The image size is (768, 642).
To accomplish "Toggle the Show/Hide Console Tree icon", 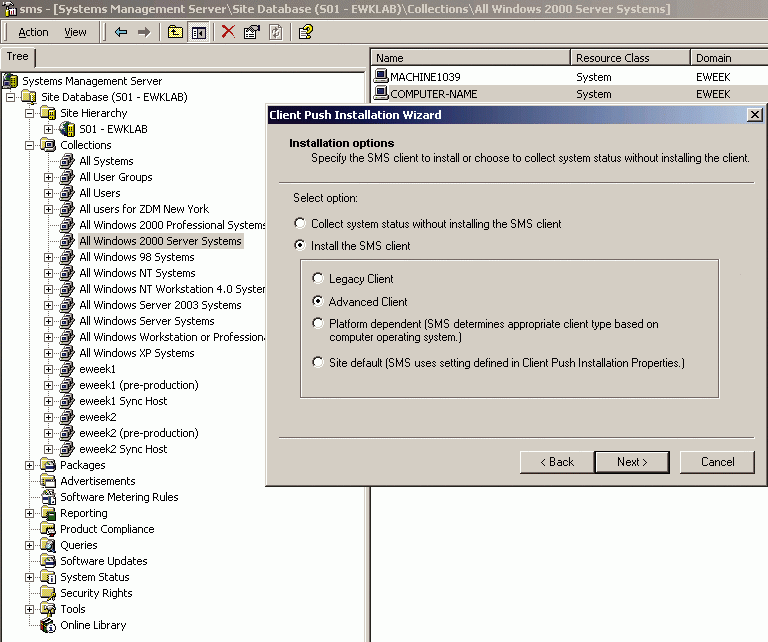I will (x=199, y=32).
